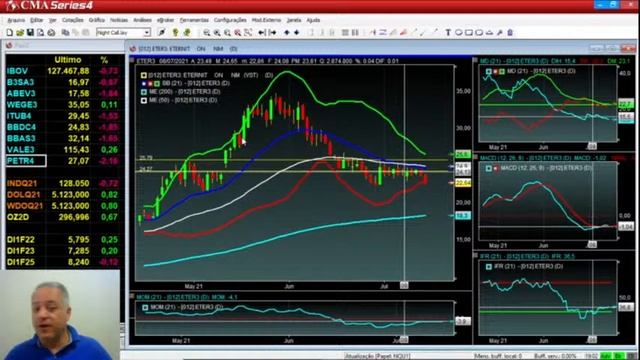The image size is (640, 360).
Task: Select the vertical tile layout icon
Action: click(355, 33)
